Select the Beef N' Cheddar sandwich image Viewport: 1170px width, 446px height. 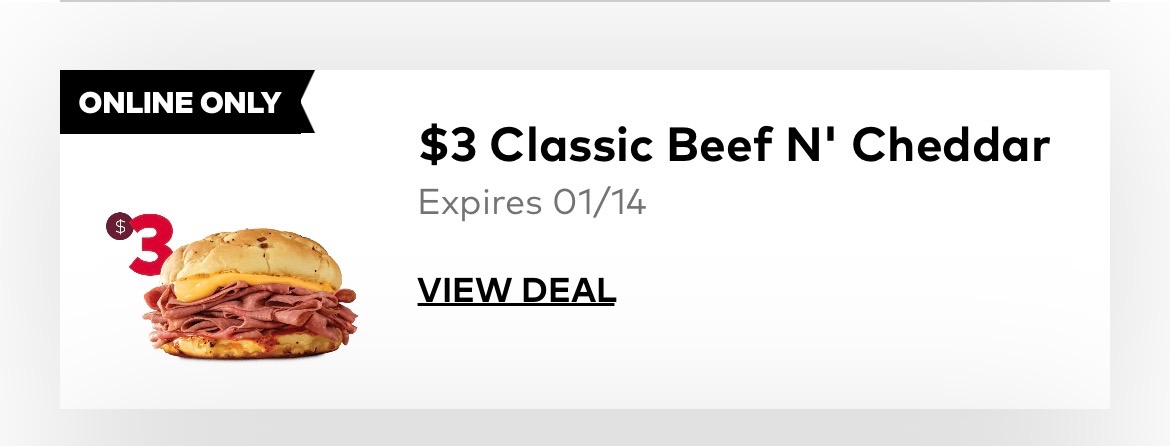pyautogui.click(x=250, y=293)
